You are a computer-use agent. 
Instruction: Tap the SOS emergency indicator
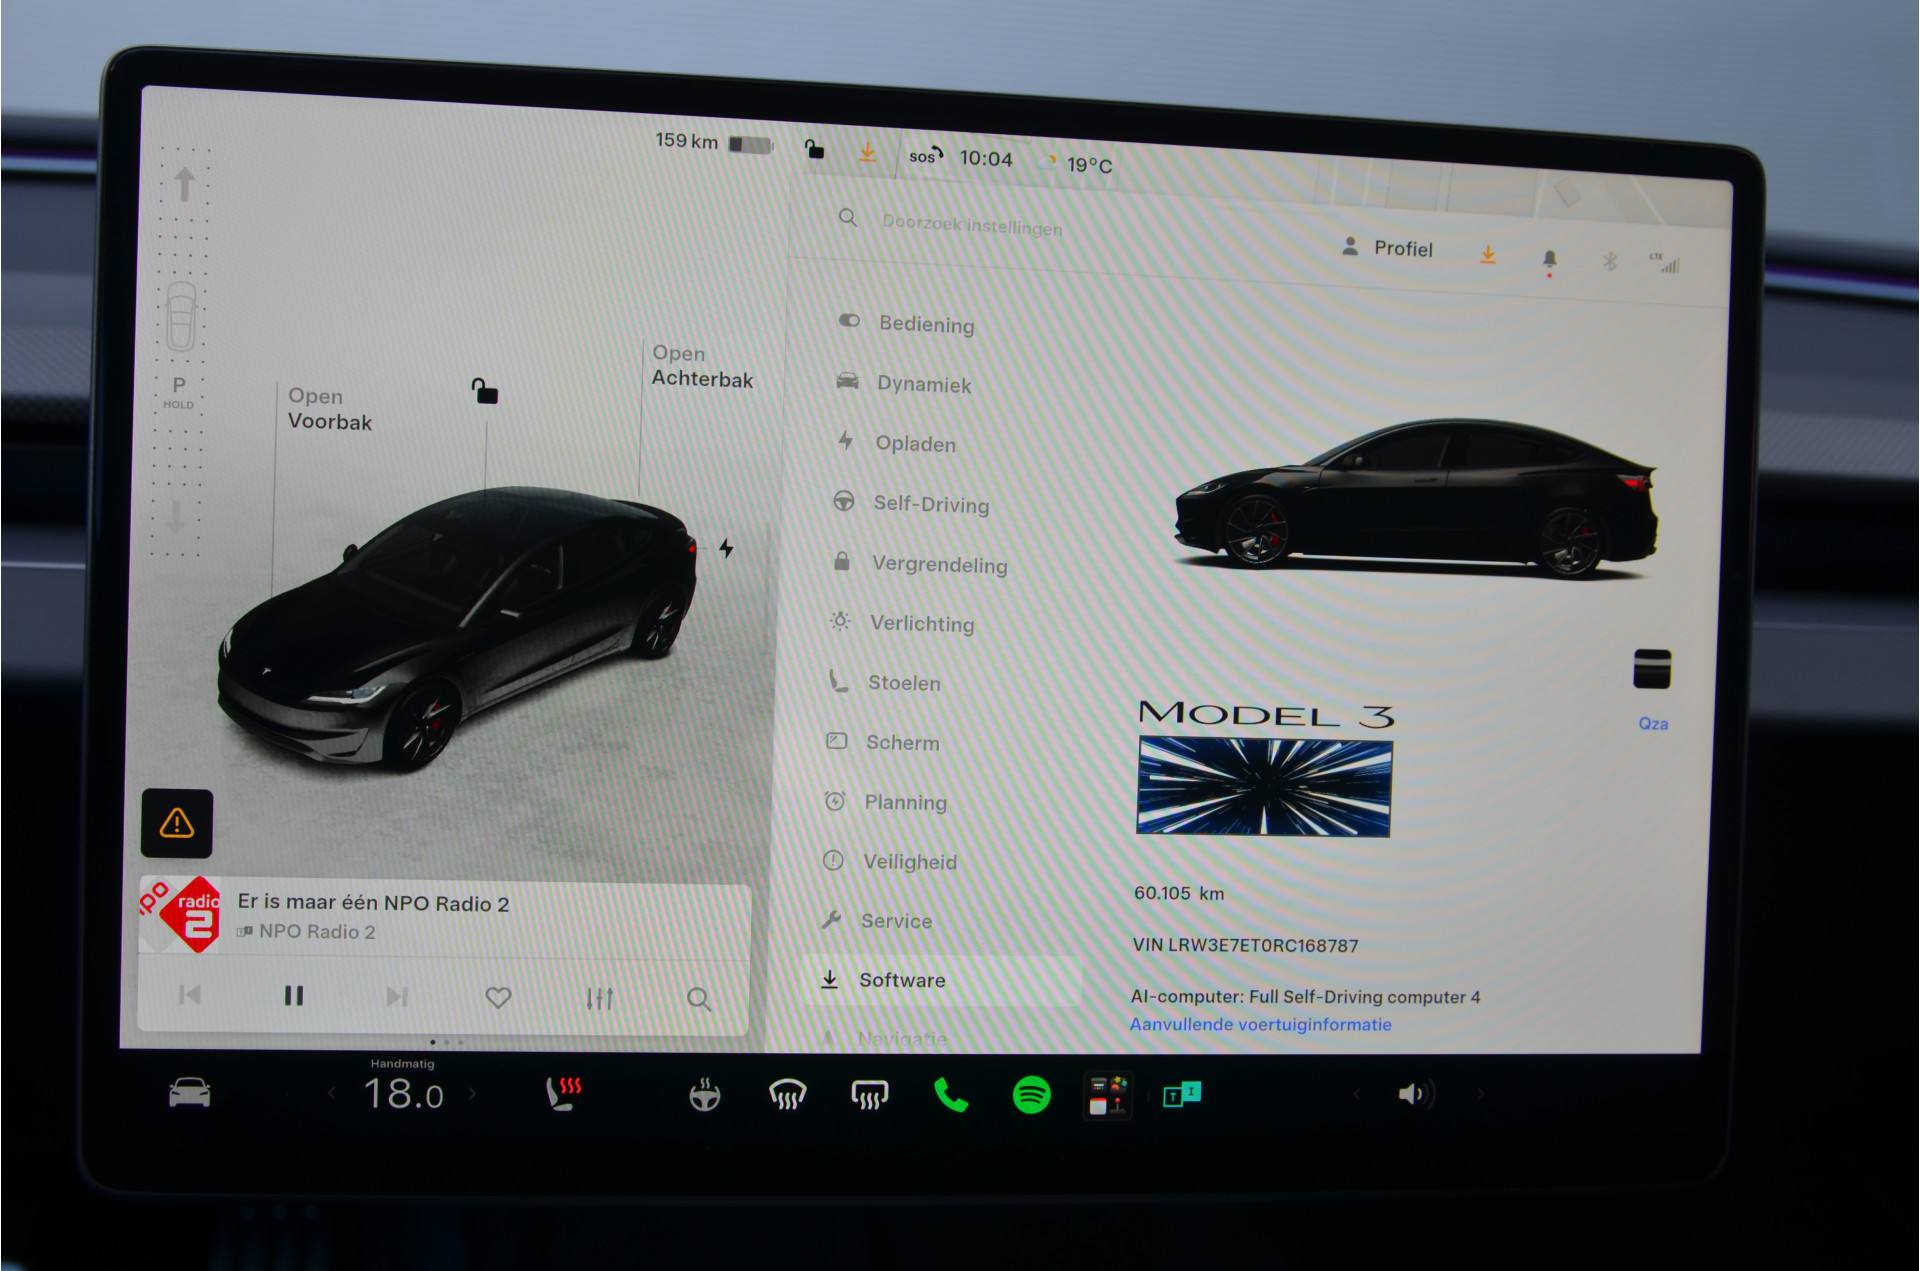tap(926, 155)
